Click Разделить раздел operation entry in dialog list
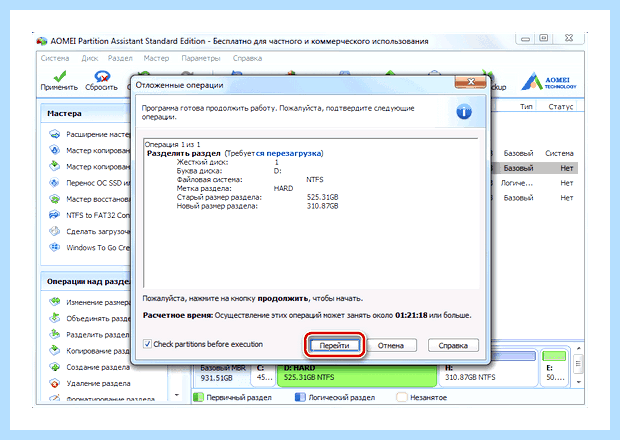620x440 pixels. (x=183, y=153)
